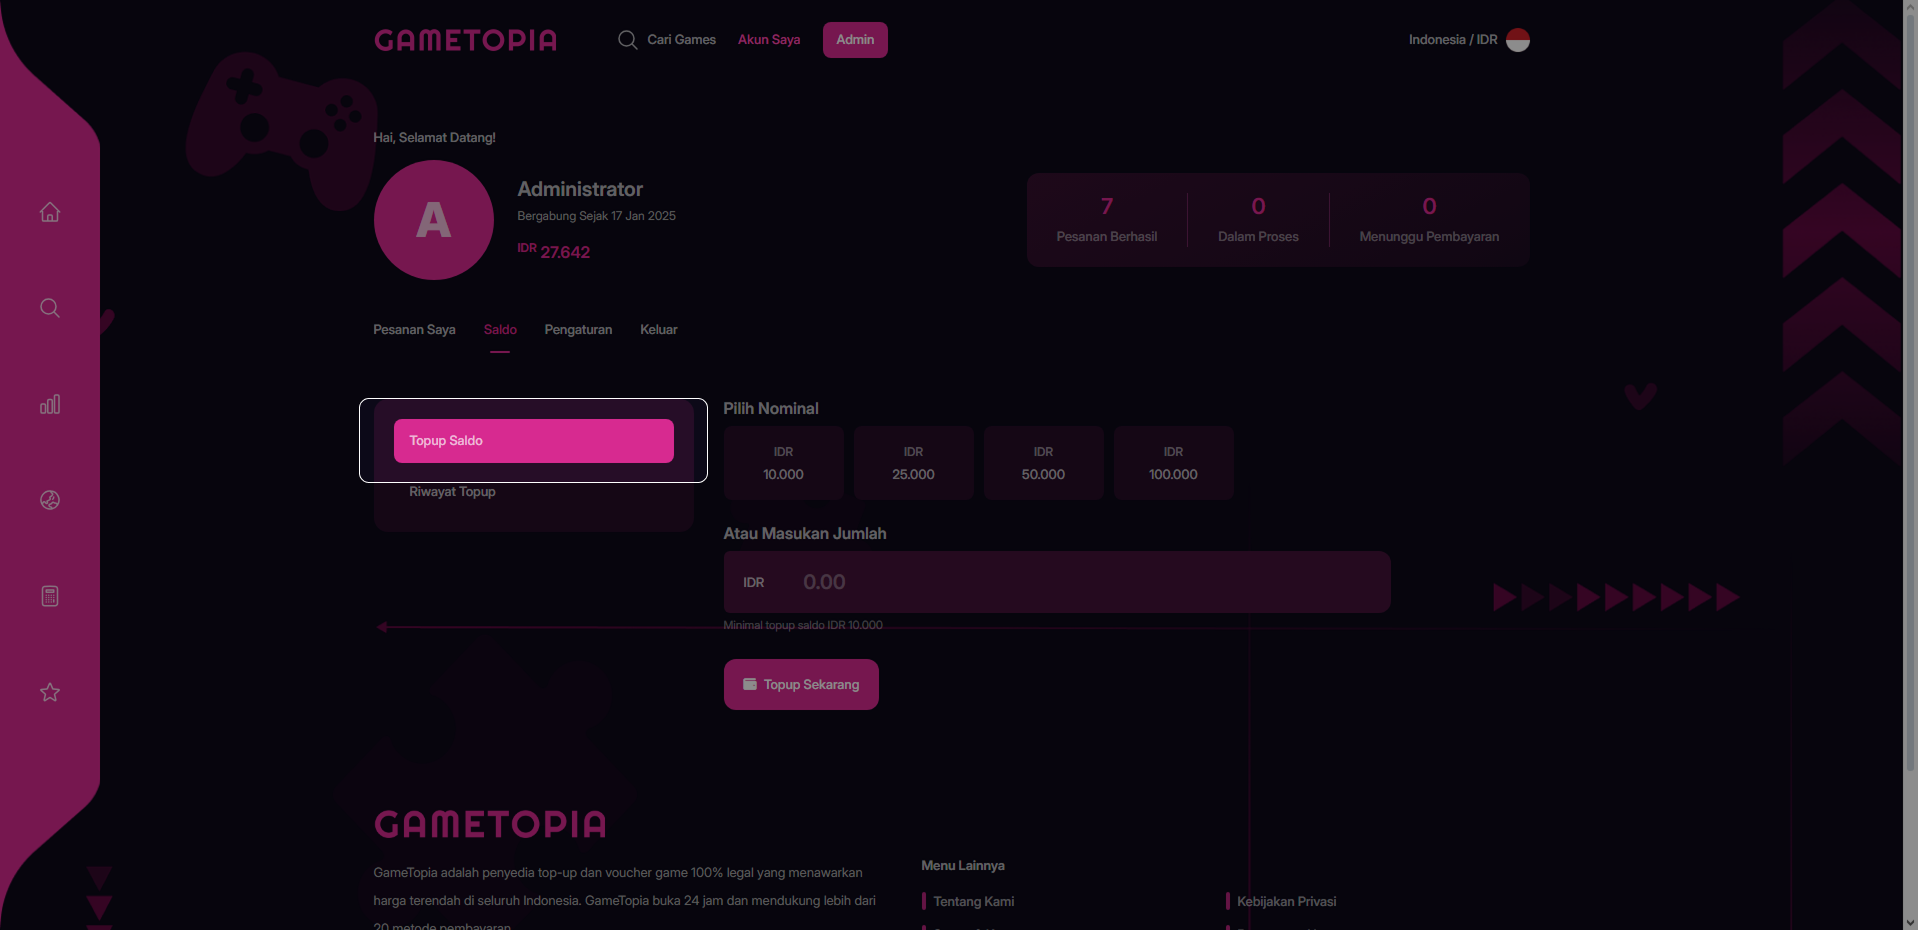Click the Topup Sekarang button
Screen dimensions: 1918x930
[801, 685]
